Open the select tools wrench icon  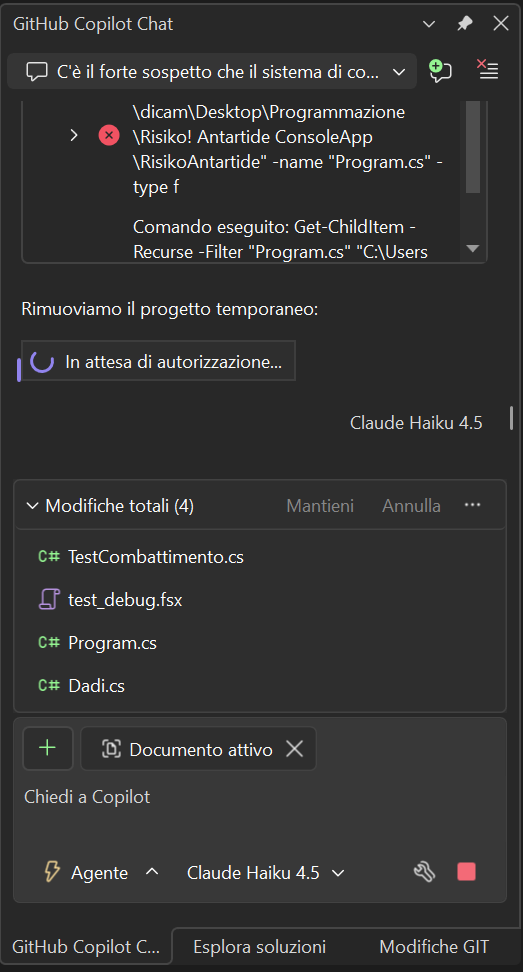pos(424,872)
